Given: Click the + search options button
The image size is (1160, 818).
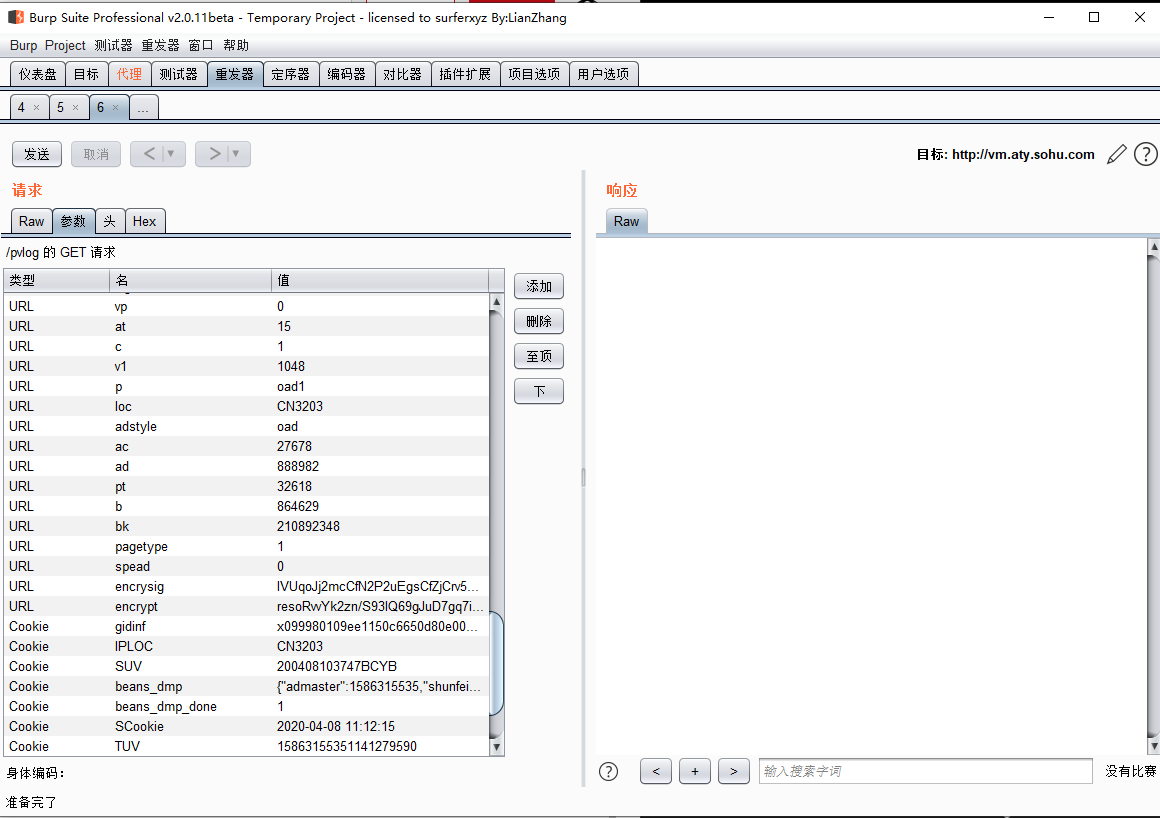Looking at the screenshot, I should click(695, 771).
